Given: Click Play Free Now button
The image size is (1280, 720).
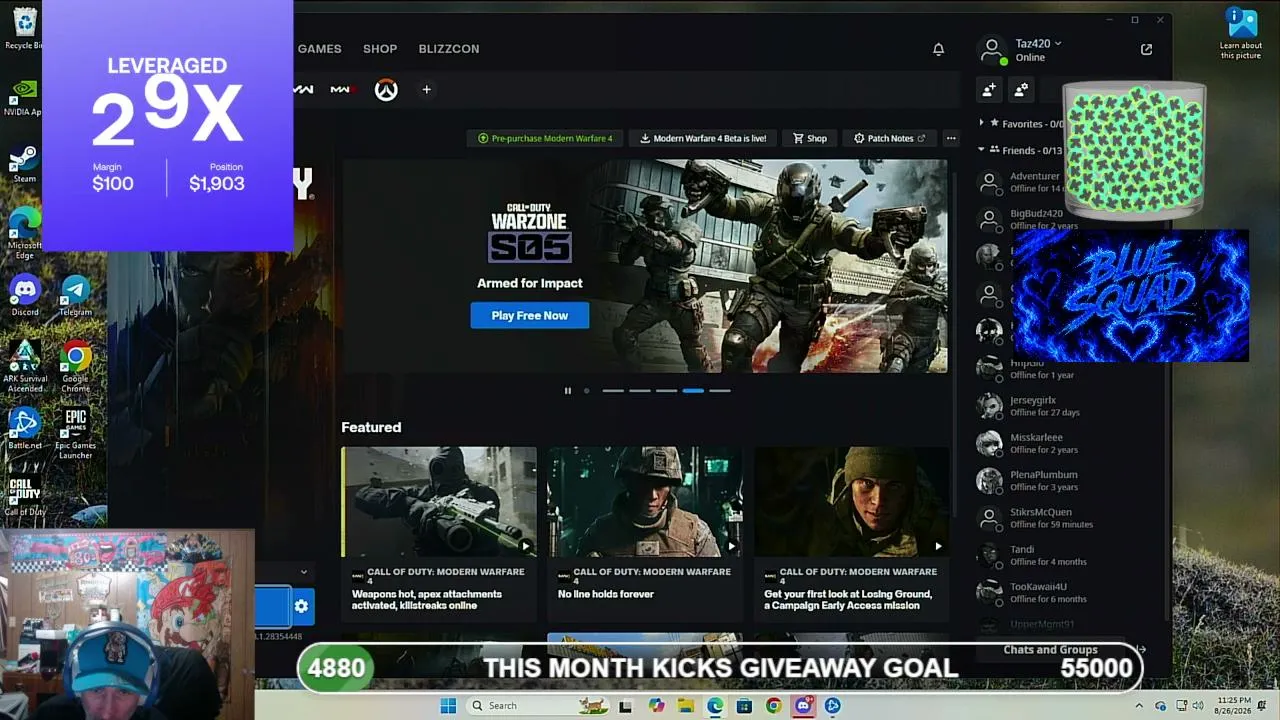Looking at the screenshot, I should coord(530,316).
